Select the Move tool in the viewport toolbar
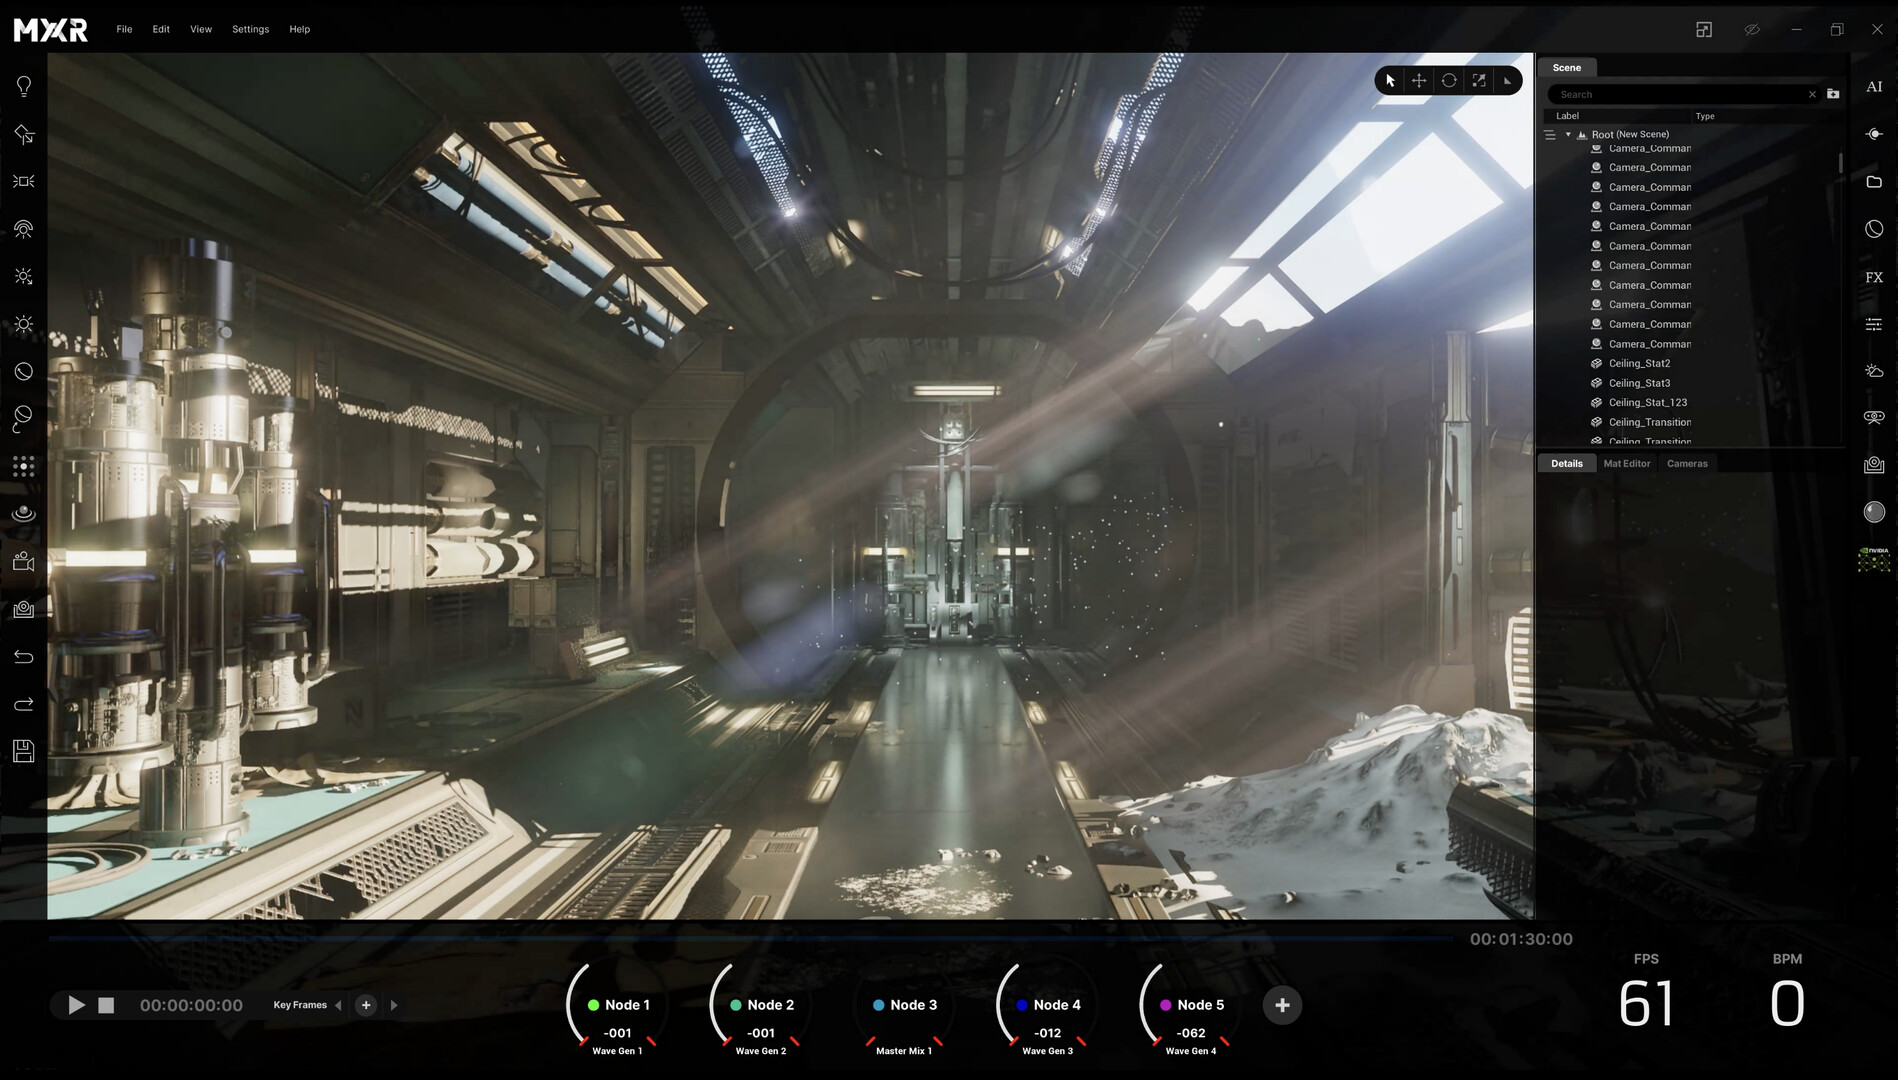Image resolution: width=1898 pixels, height=1080 pixels. pos(1418,80)
